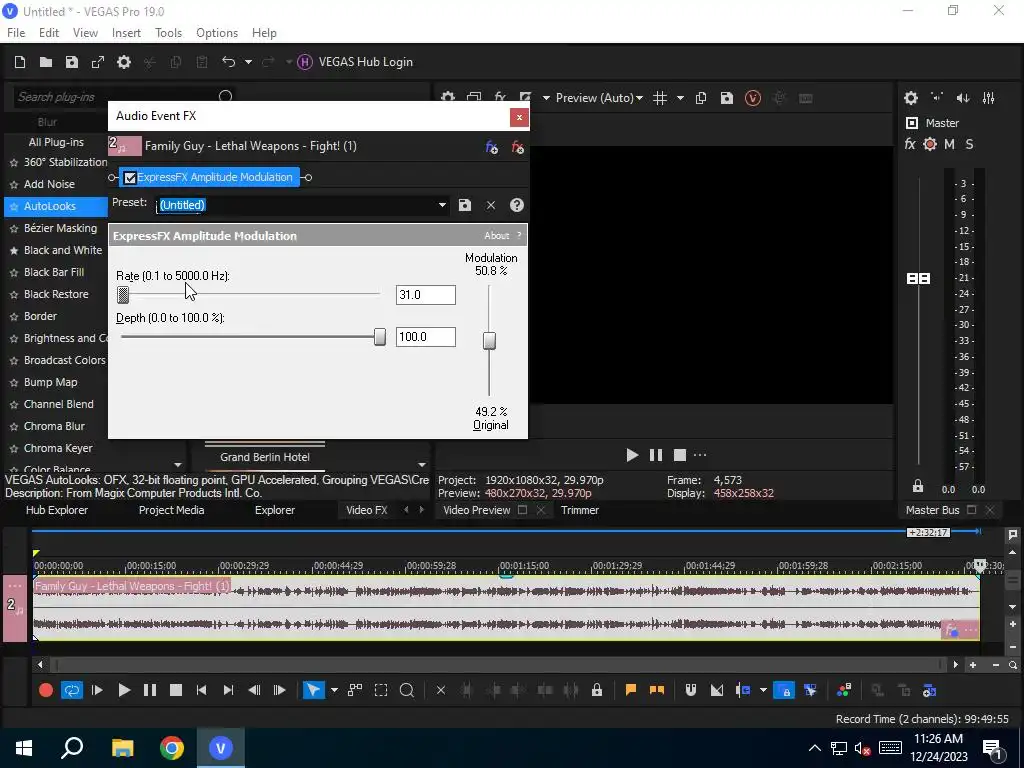Switch to the Explorer tab
1024x768 pixels.
[x=275, y=510]
